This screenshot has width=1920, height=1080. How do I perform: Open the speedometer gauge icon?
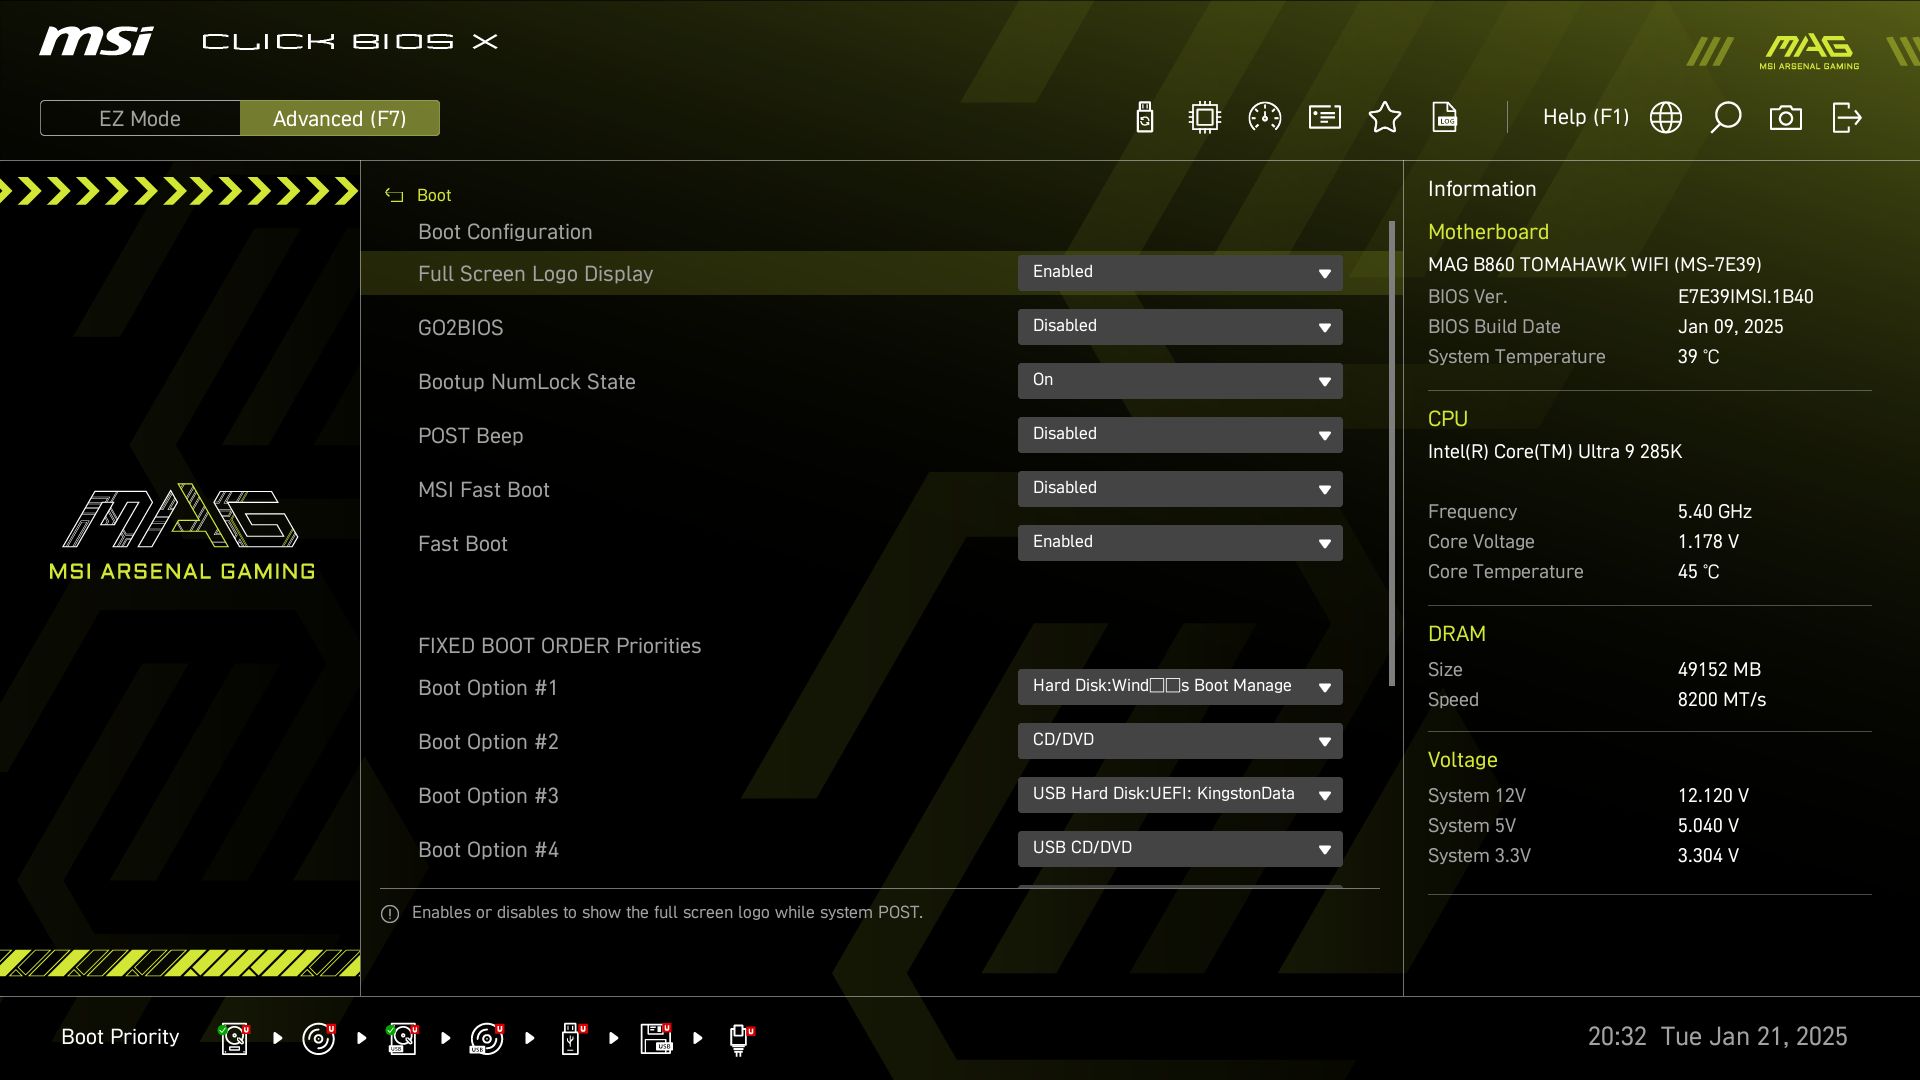click(1265, 118)
